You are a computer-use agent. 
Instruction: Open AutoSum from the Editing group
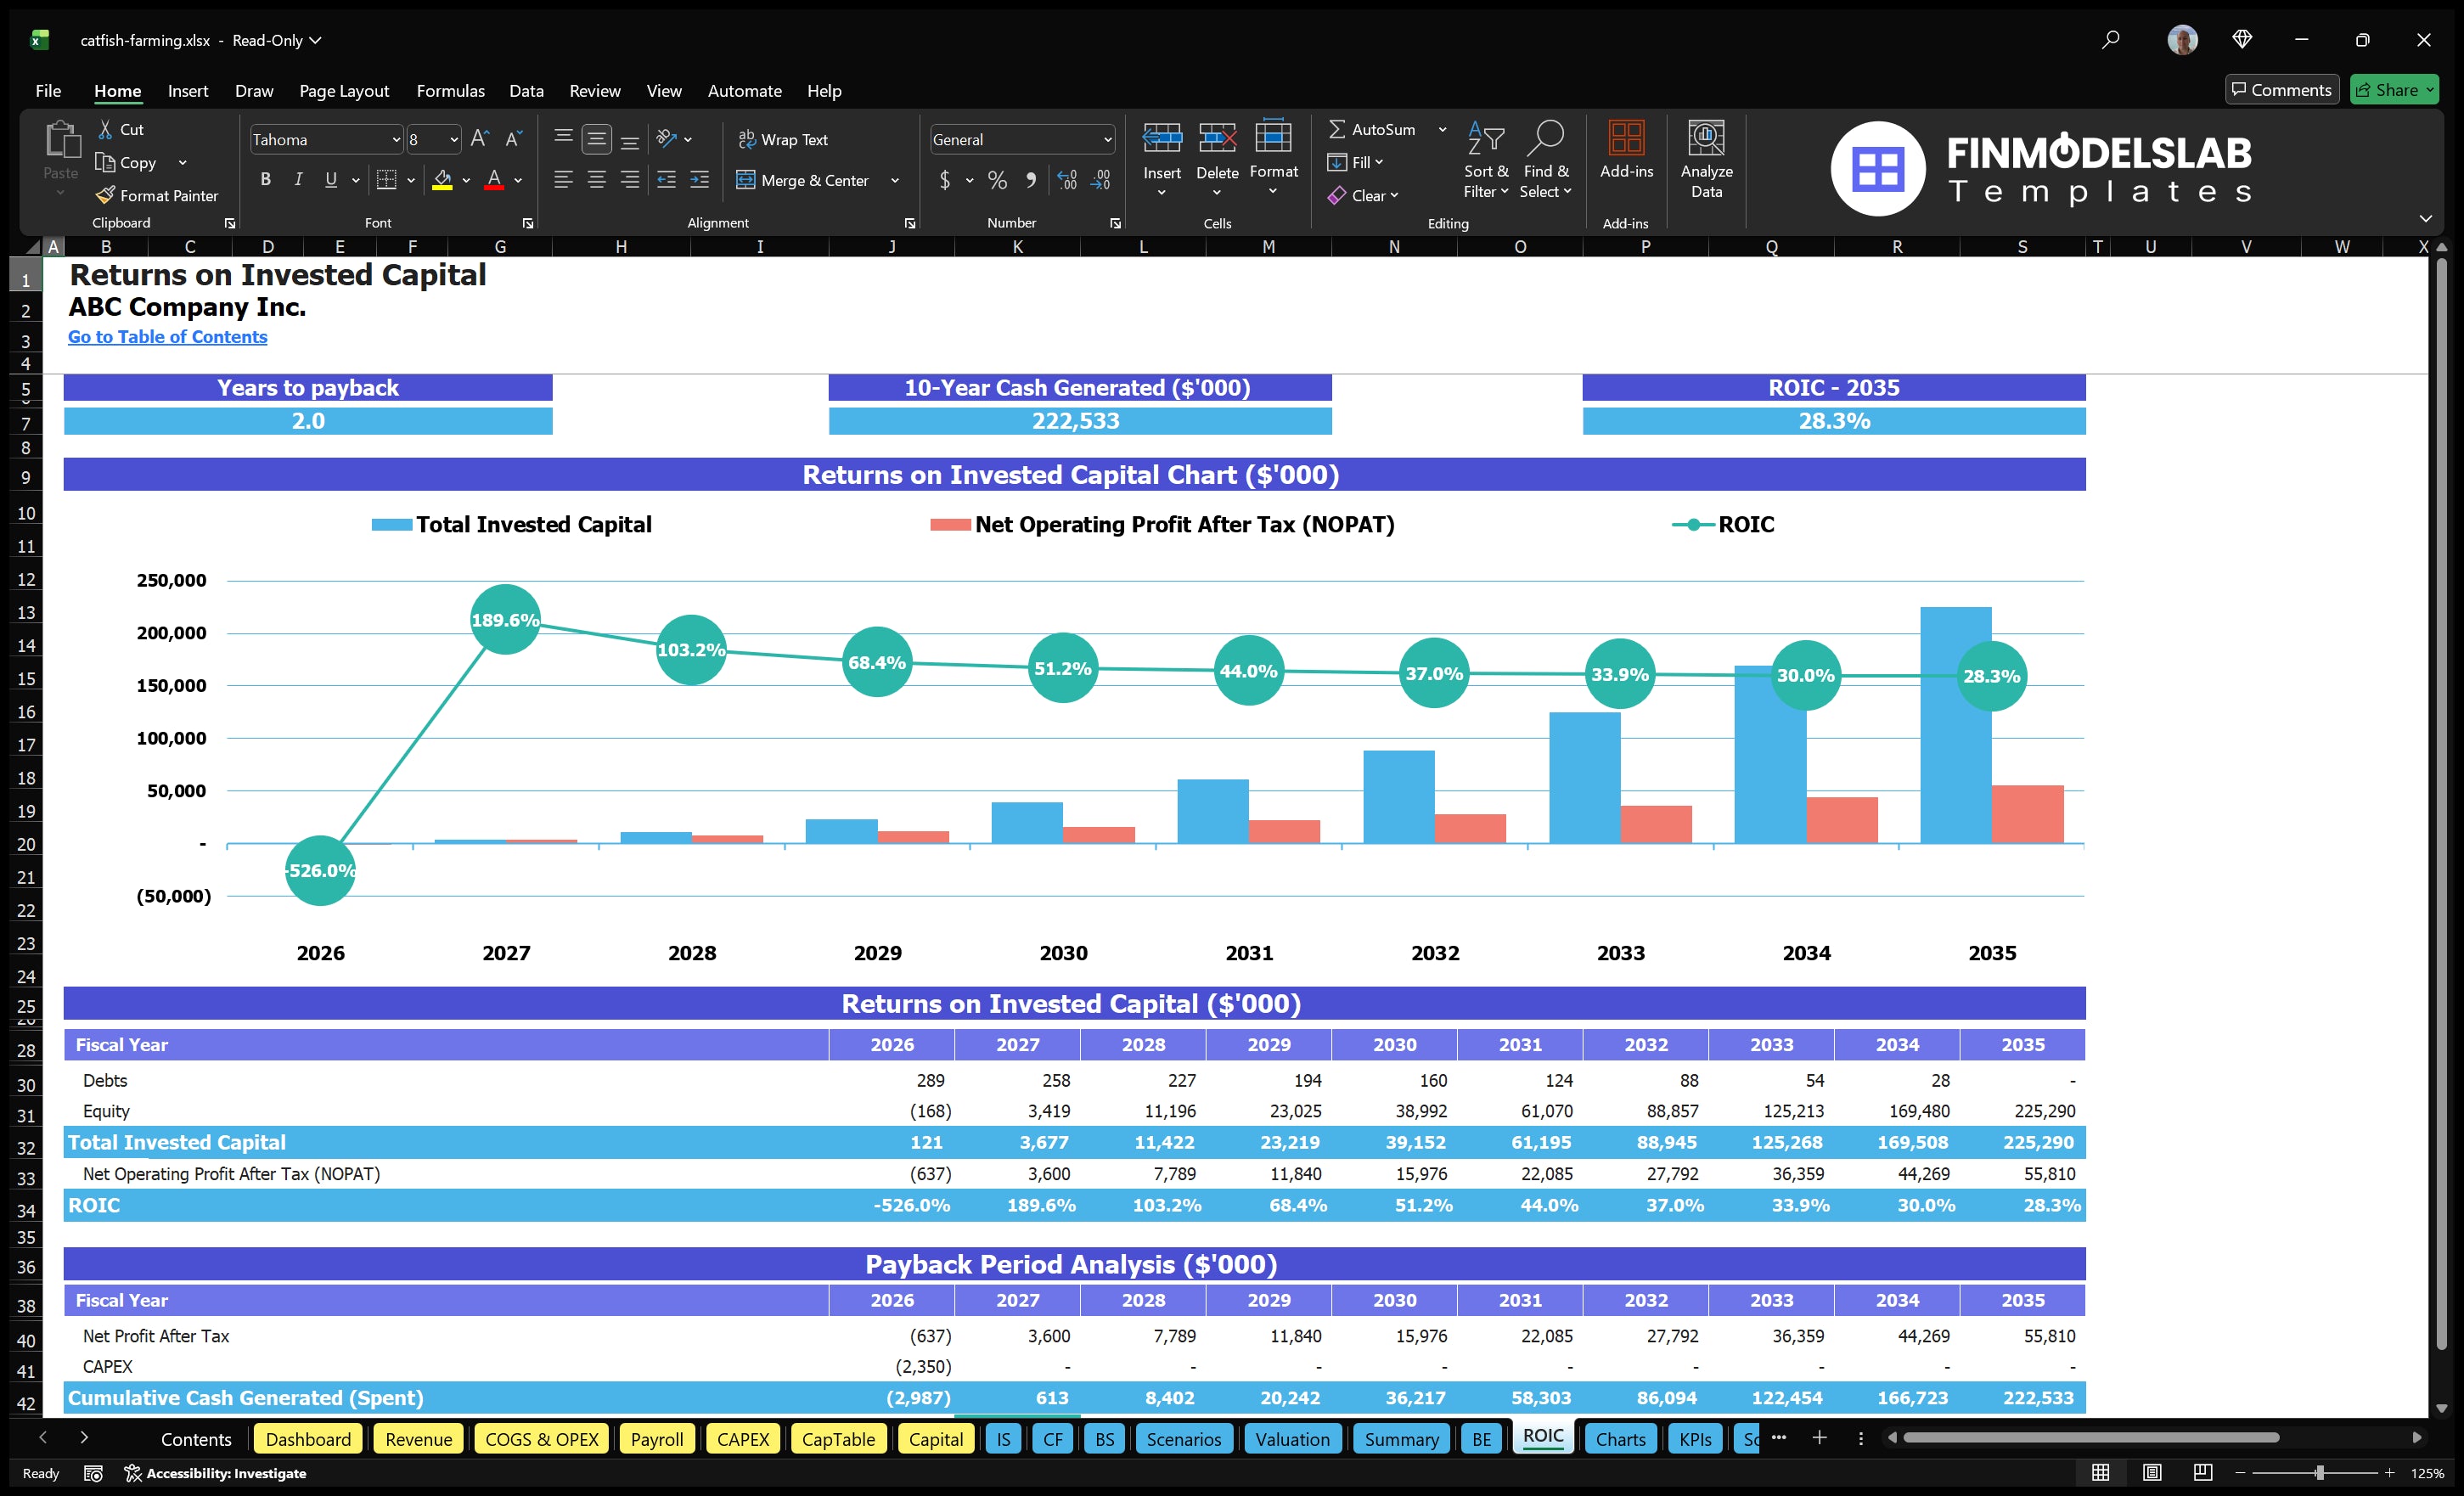(x=1378, y=129)
